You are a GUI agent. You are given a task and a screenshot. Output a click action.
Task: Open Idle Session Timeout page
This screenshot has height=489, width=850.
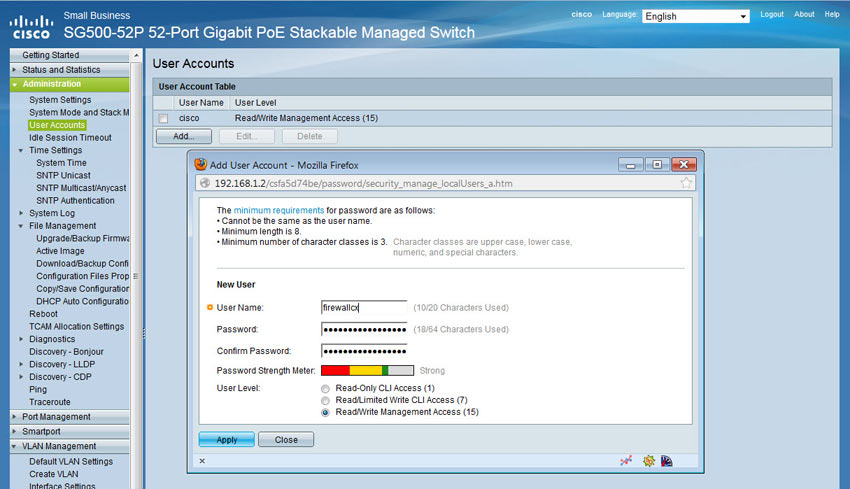70,138
